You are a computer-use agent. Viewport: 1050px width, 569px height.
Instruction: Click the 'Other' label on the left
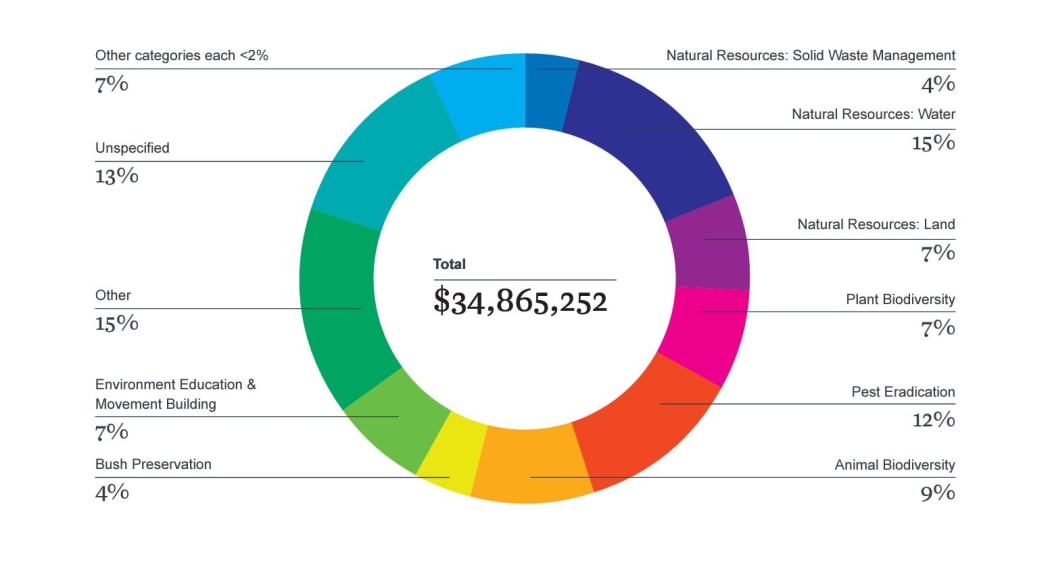pos(112,295)
